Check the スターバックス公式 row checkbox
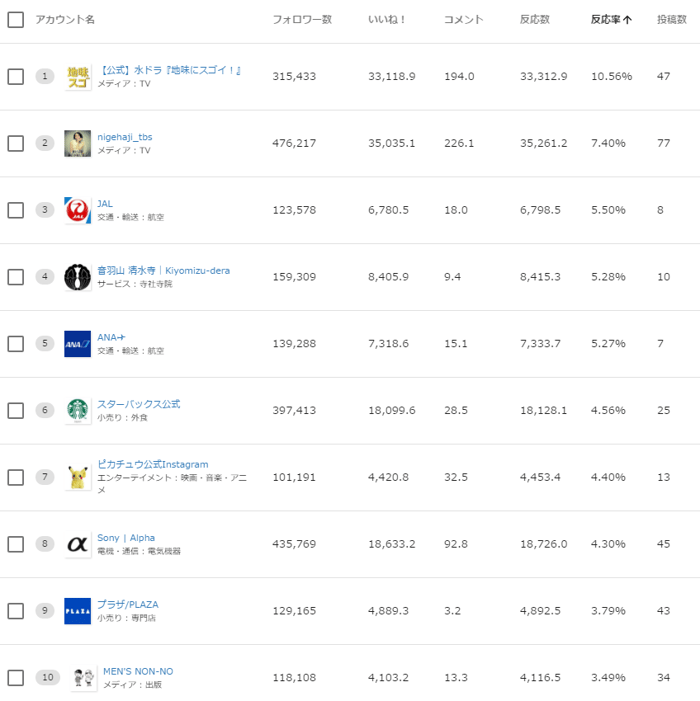Viewport: 700px width, 701px height. tap(16, 410)
